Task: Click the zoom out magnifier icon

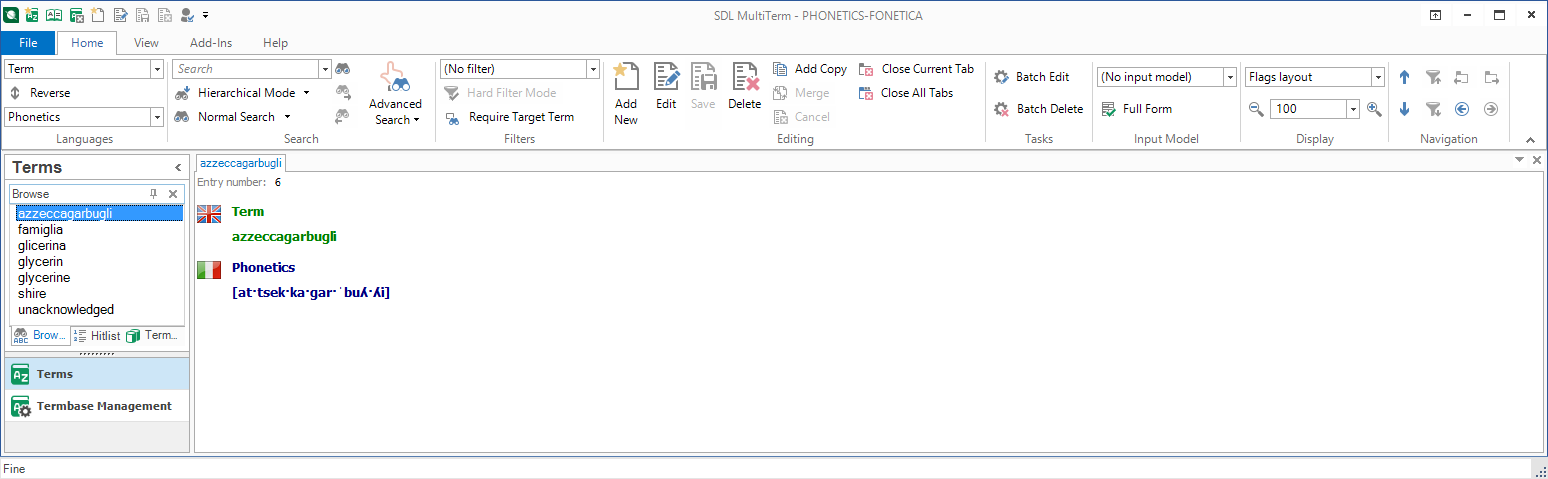Action: (x=1256, y=109)
